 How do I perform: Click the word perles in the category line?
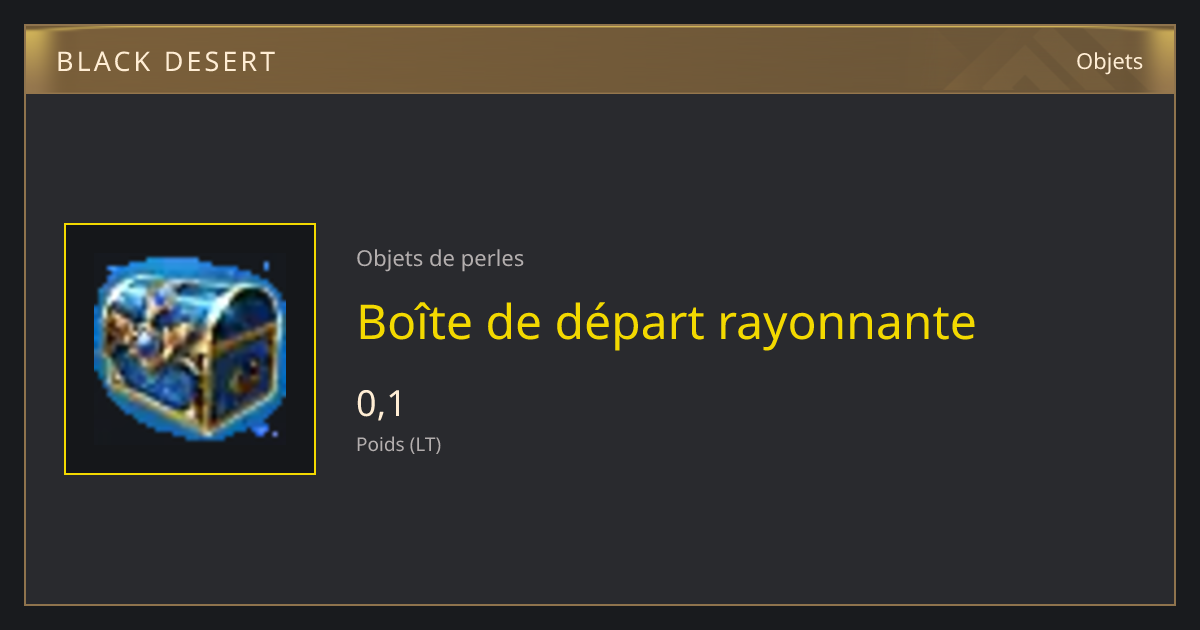click(x=492, y=260)
